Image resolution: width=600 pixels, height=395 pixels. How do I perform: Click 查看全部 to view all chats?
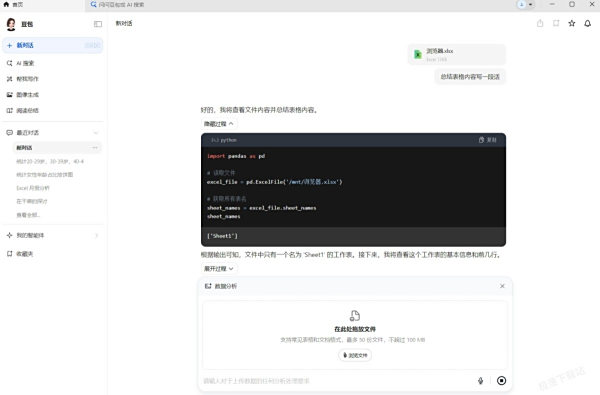click(28, 215)
